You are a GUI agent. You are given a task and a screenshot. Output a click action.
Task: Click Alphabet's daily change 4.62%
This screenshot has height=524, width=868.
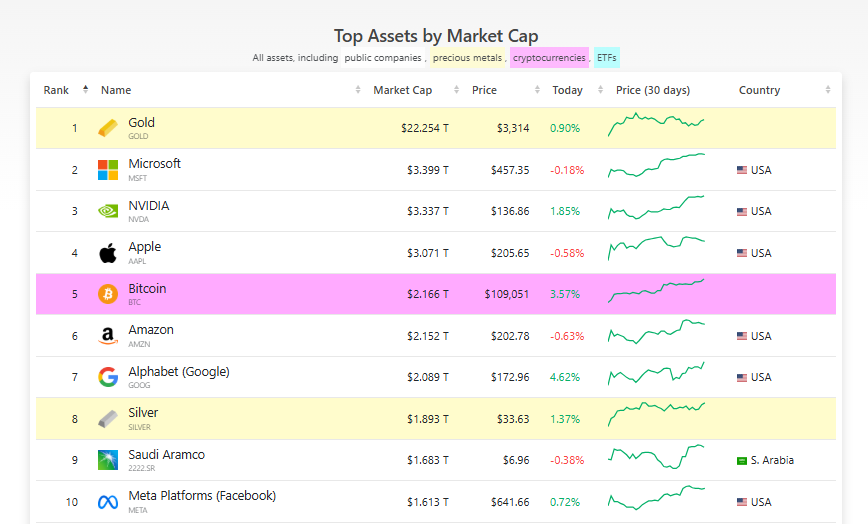565,377
